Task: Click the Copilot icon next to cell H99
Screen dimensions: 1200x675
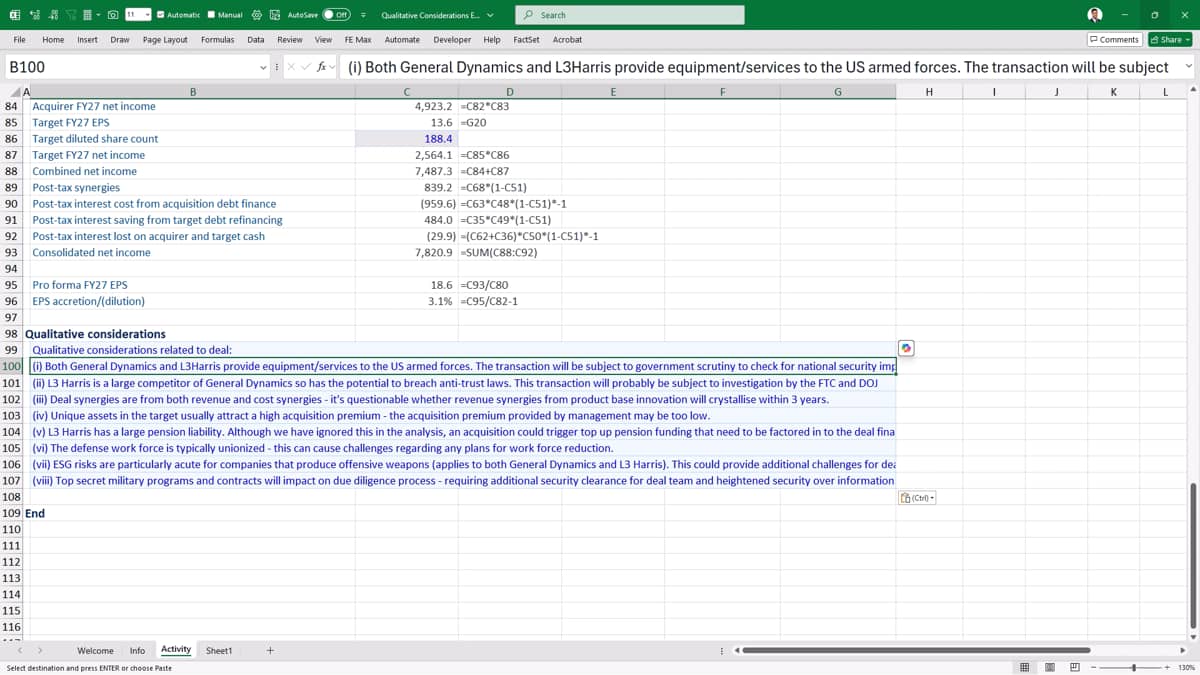Action: 906,348
